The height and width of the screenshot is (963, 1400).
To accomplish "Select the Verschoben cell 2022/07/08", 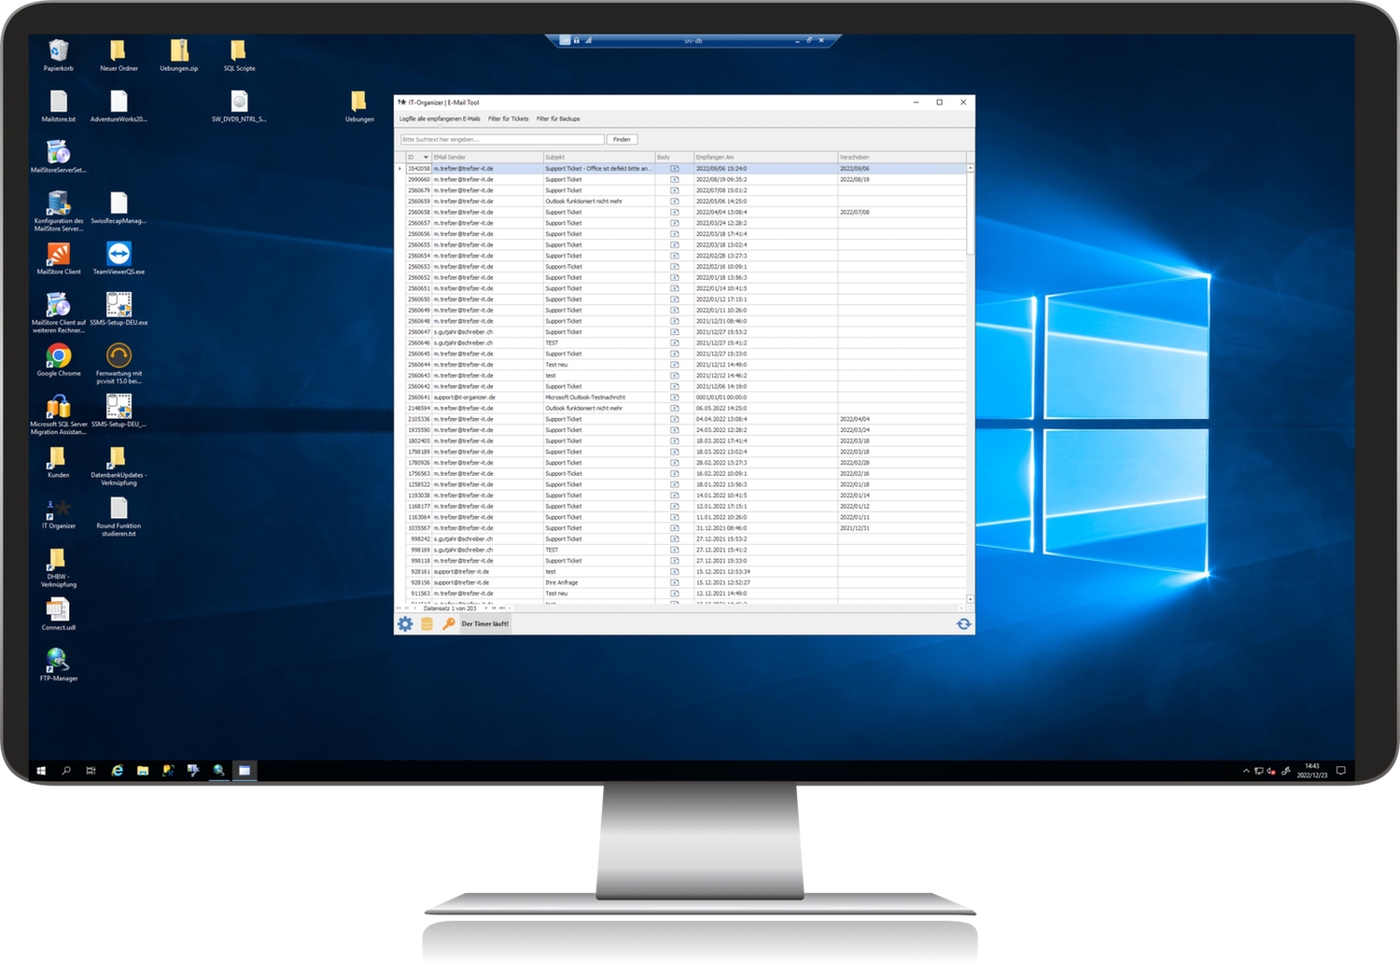I will click(902, 212).
